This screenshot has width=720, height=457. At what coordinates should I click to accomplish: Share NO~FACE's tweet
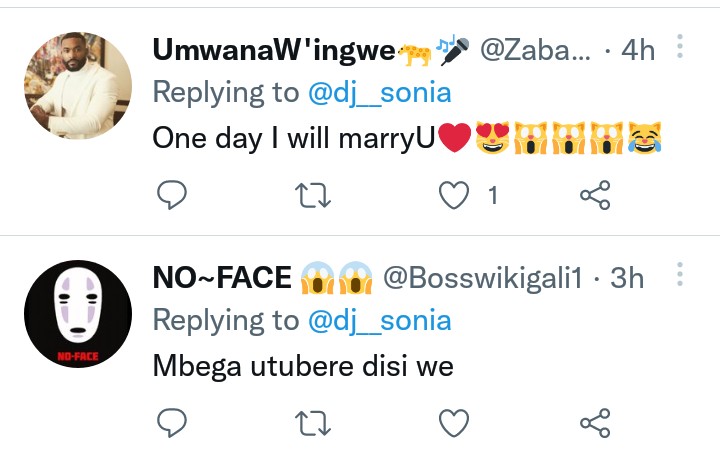595,423
